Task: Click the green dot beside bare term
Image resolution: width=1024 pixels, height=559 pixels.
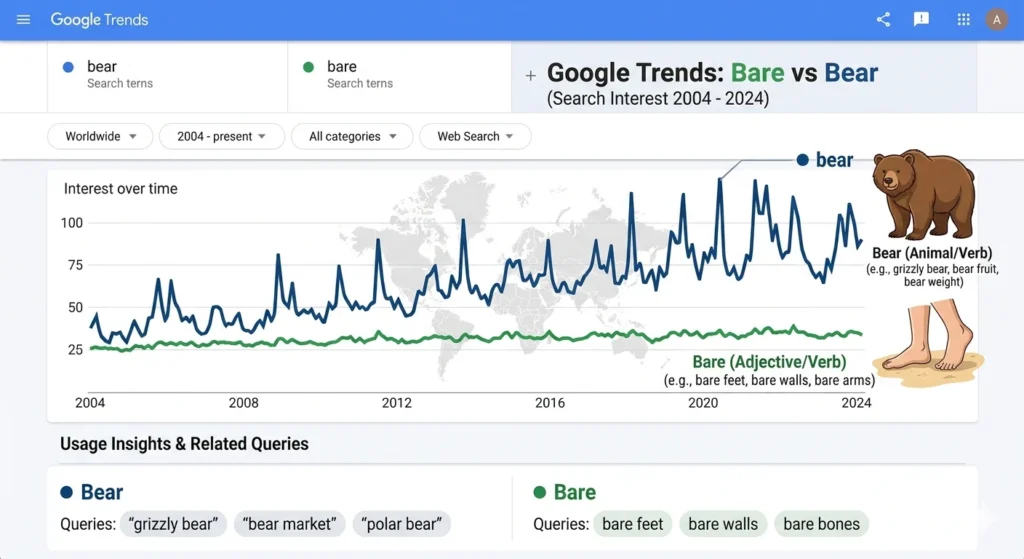Action: tap(308, 67)
